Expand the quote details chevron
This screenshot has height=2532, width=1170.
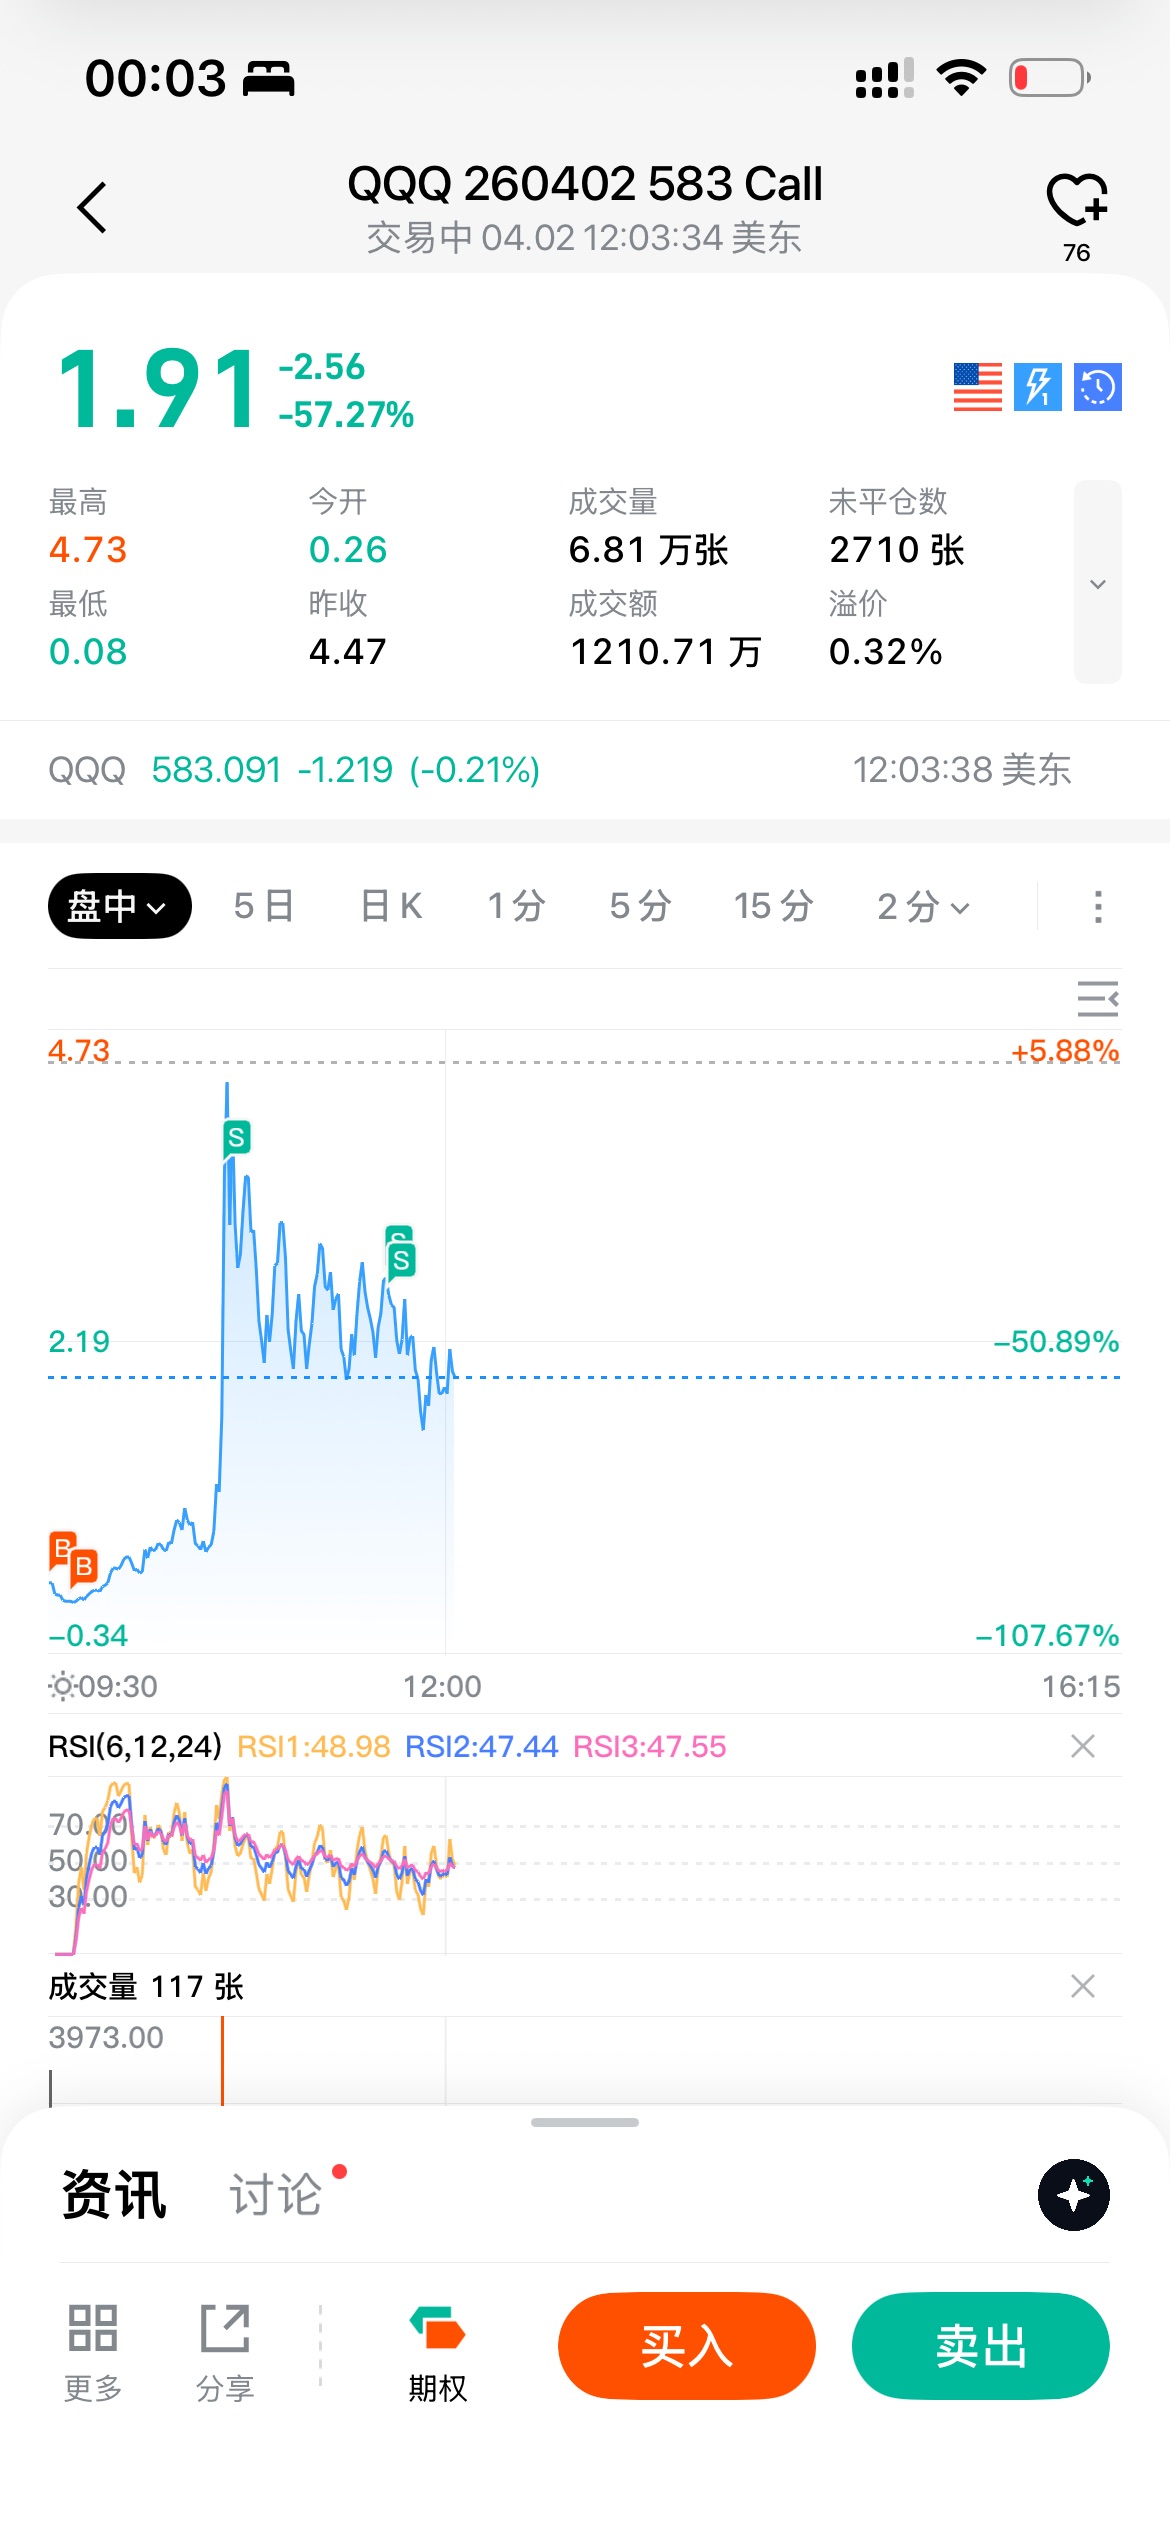[1097, 583]
